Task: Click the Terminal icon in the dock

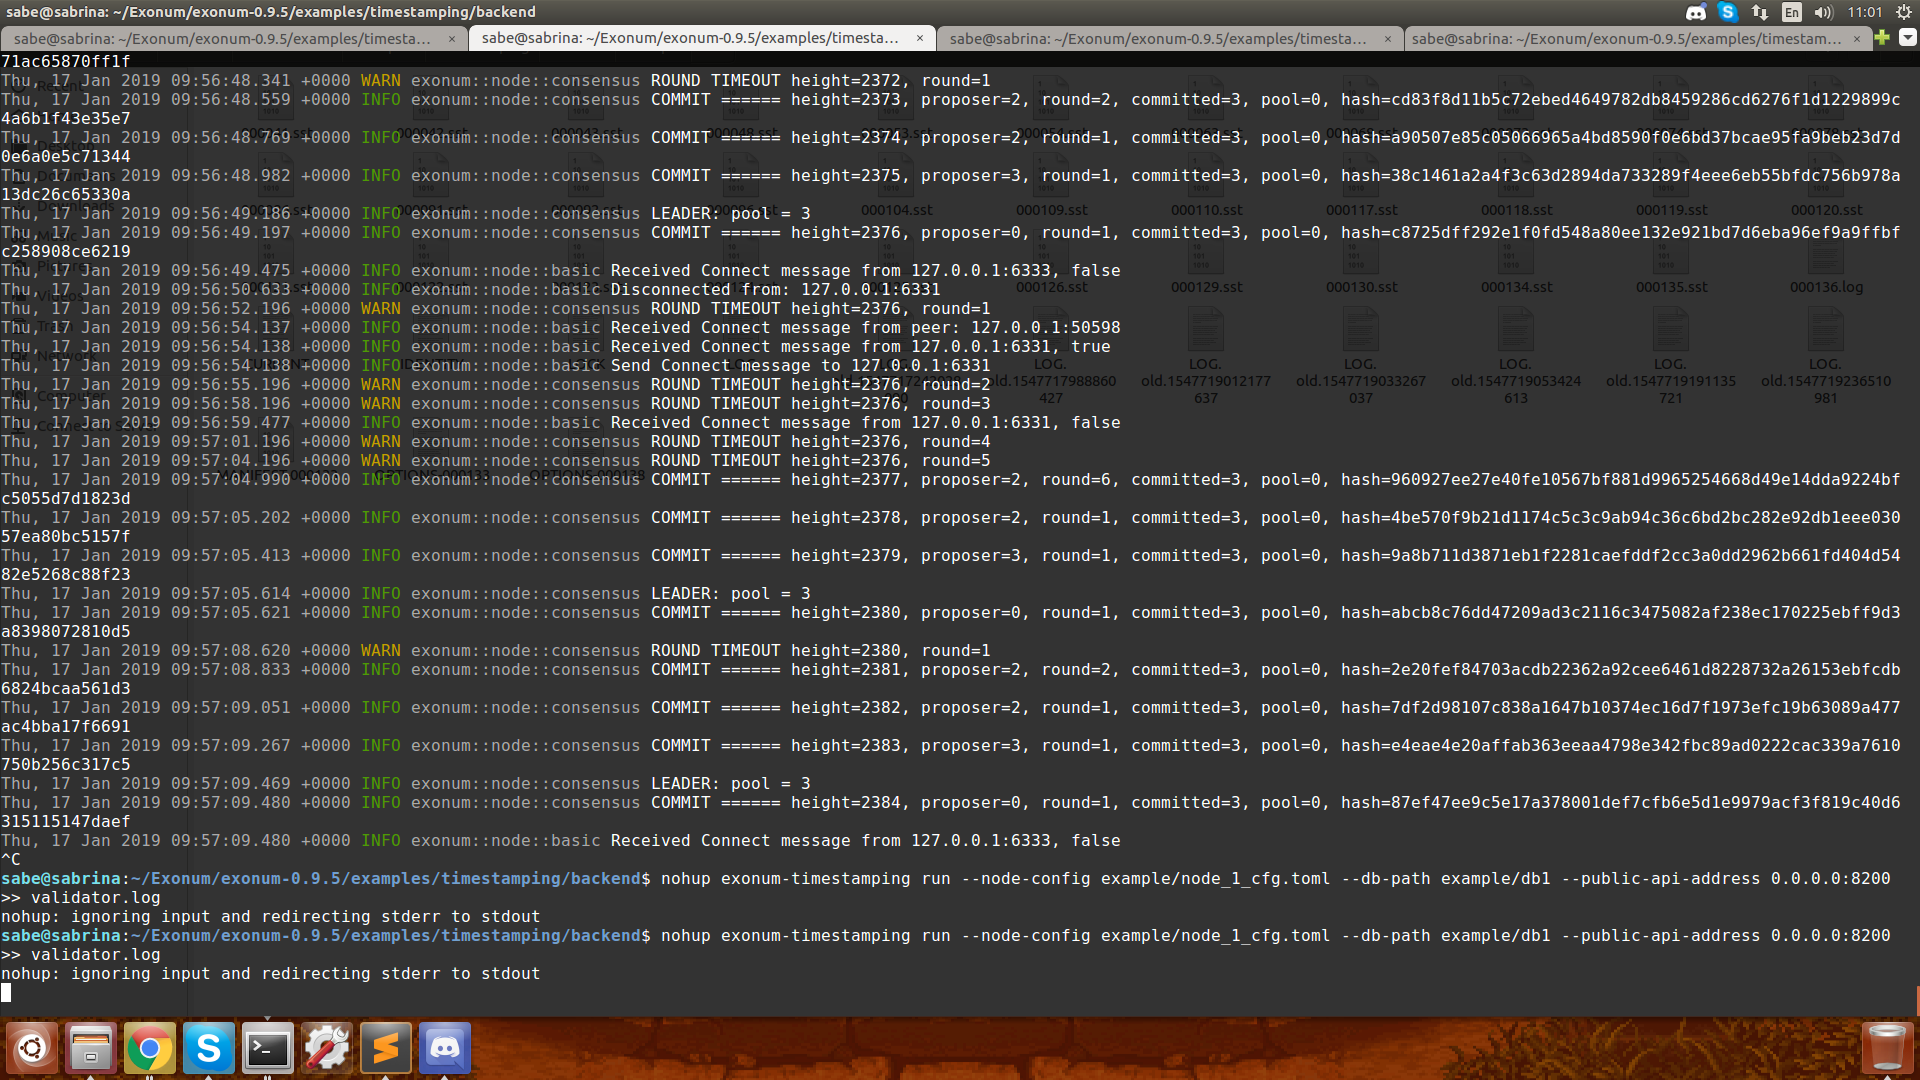Action: click(x=267, y=1047)
